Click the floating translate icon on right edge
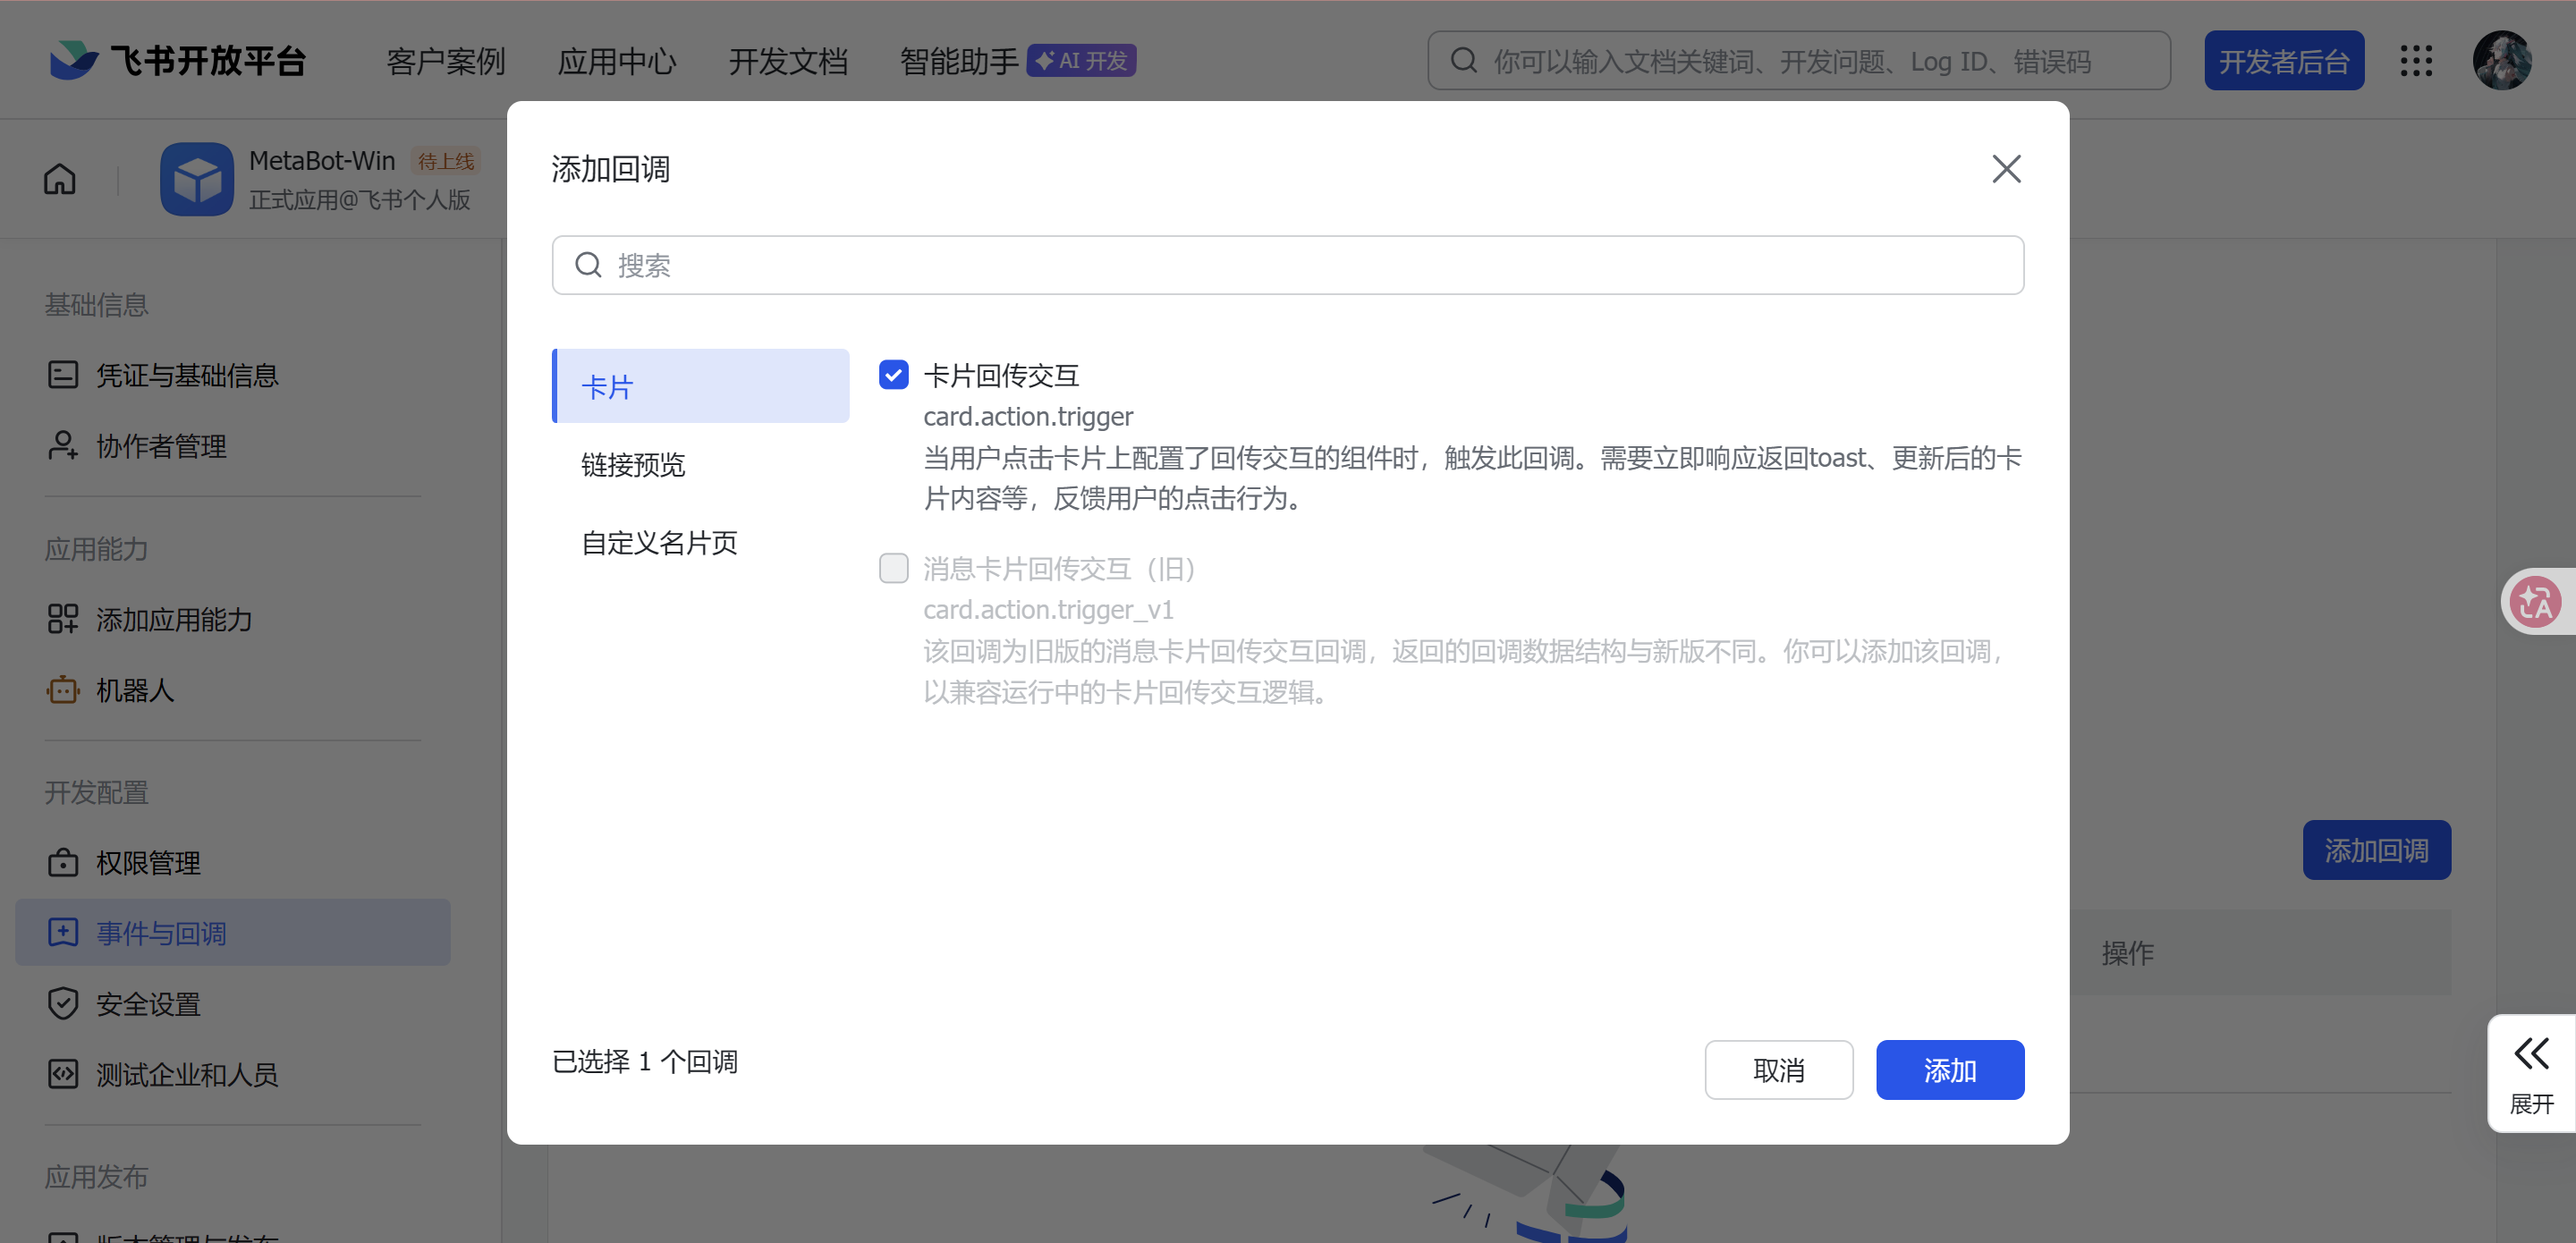Screen dimensions: 2576x1243 [2535, 602]
